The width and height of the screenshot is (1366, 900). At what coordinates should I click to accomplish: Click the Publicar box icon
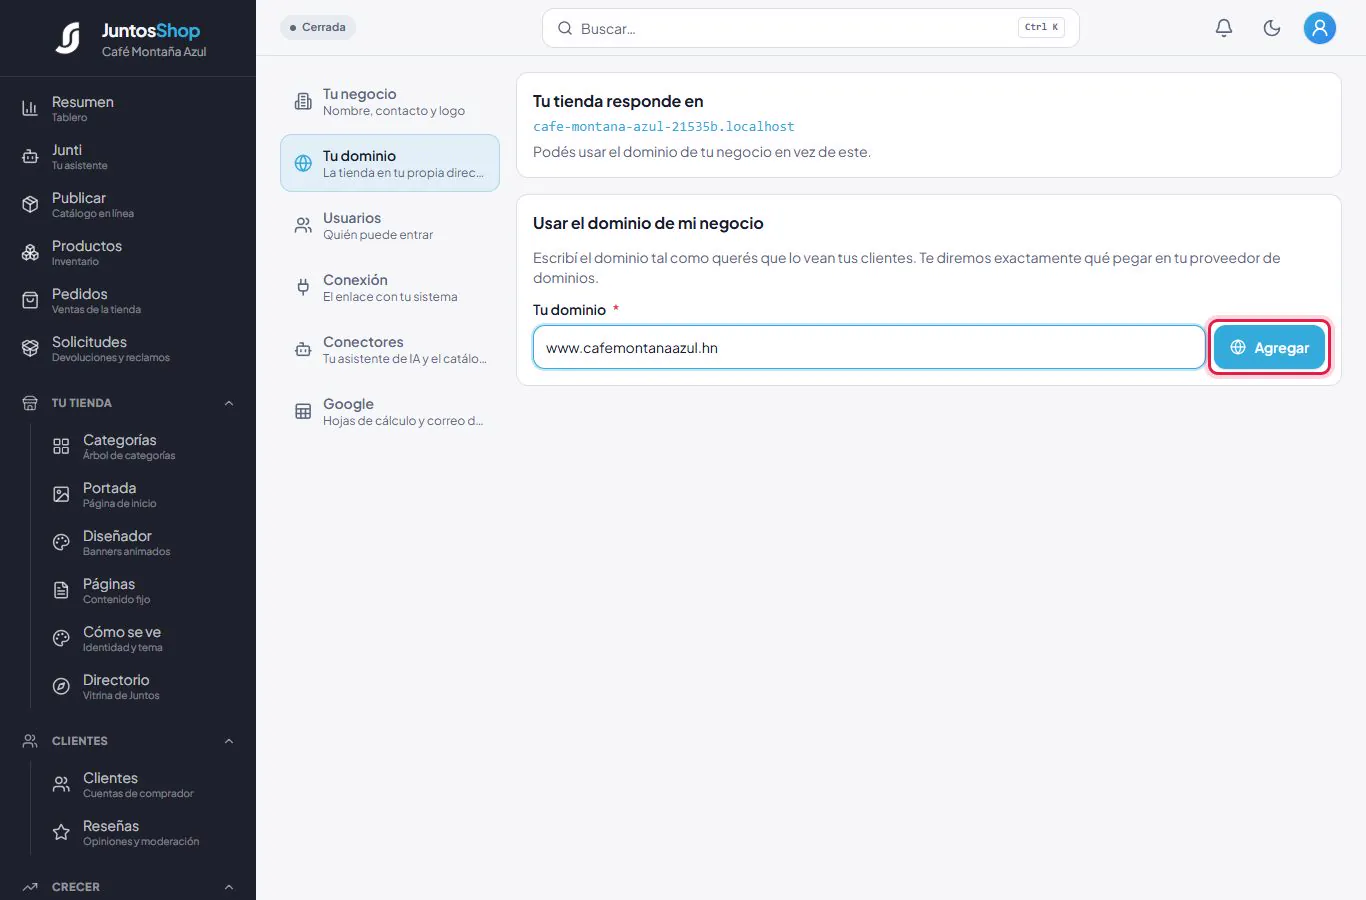click(30, 204)
